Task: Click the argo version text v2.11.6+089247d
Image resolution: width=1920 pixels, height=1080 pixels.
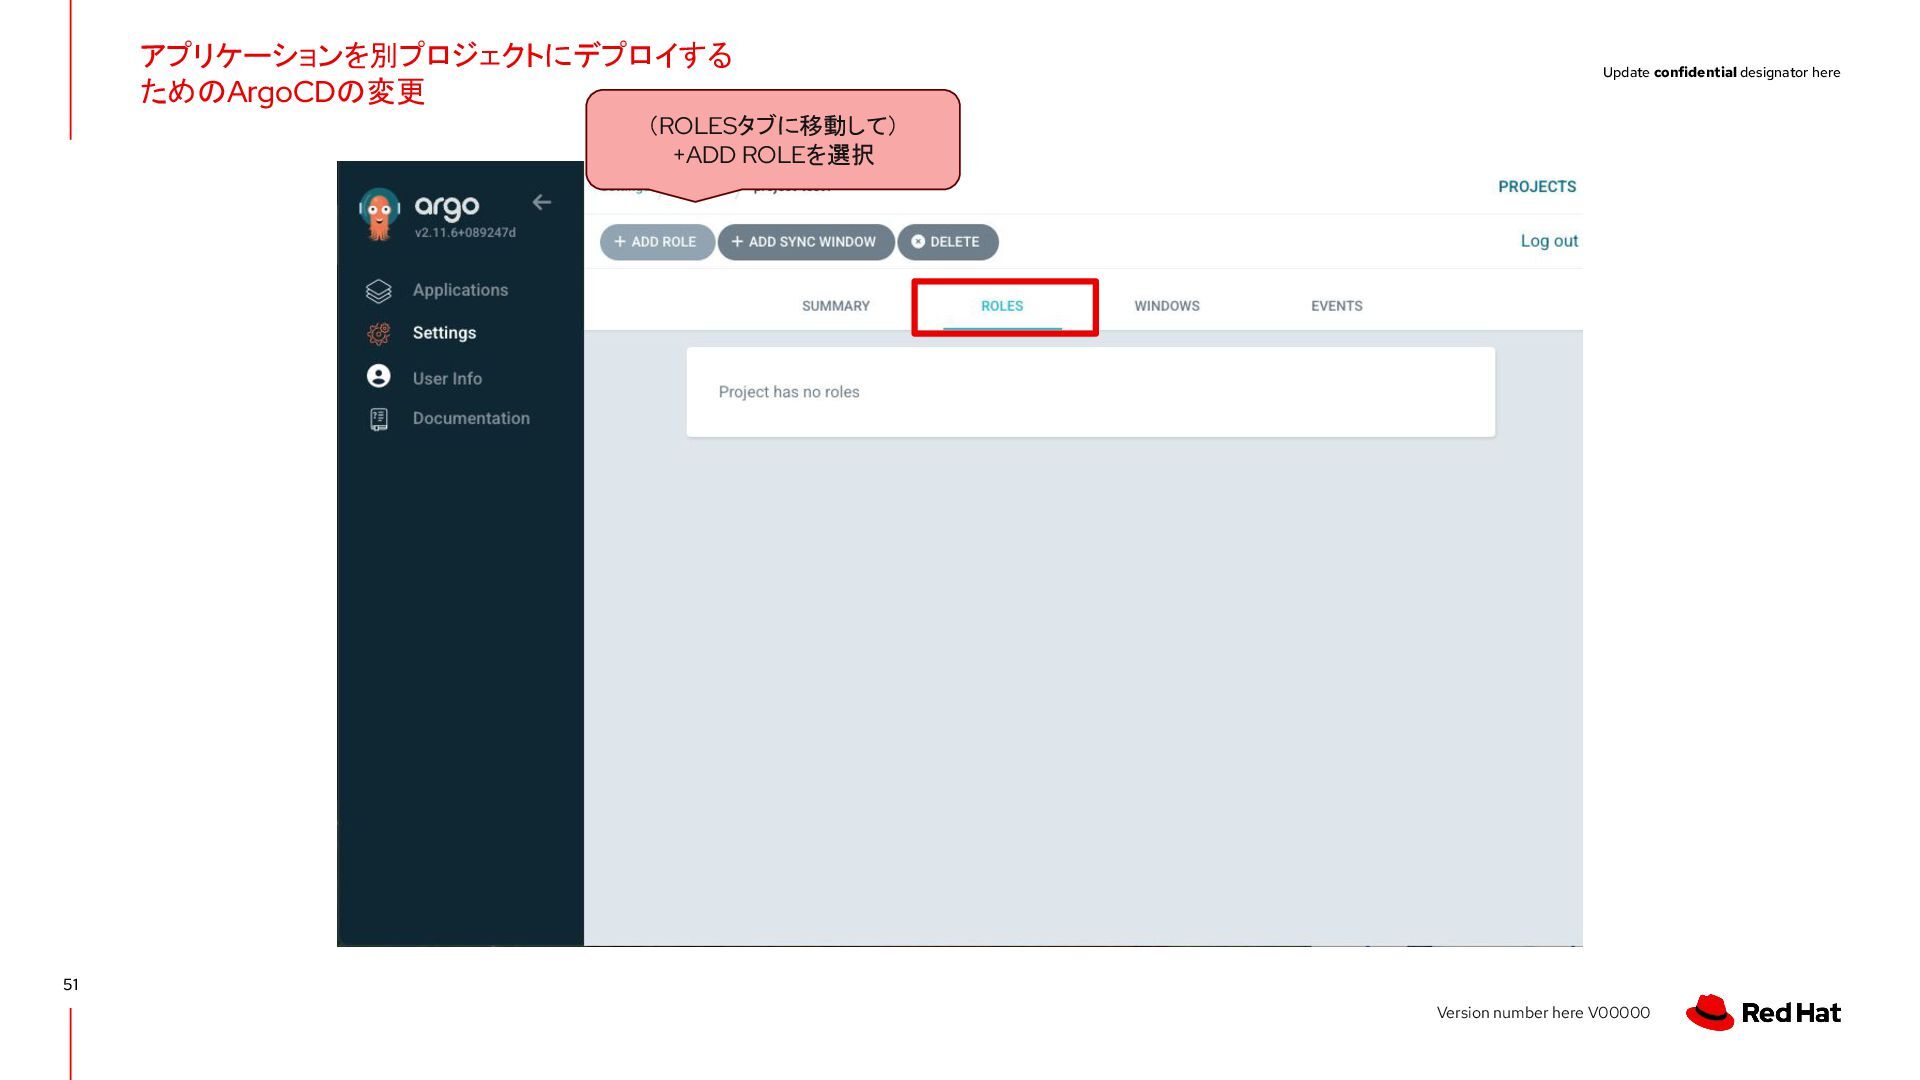Action: pyautogui.click(x=465, y=233)
